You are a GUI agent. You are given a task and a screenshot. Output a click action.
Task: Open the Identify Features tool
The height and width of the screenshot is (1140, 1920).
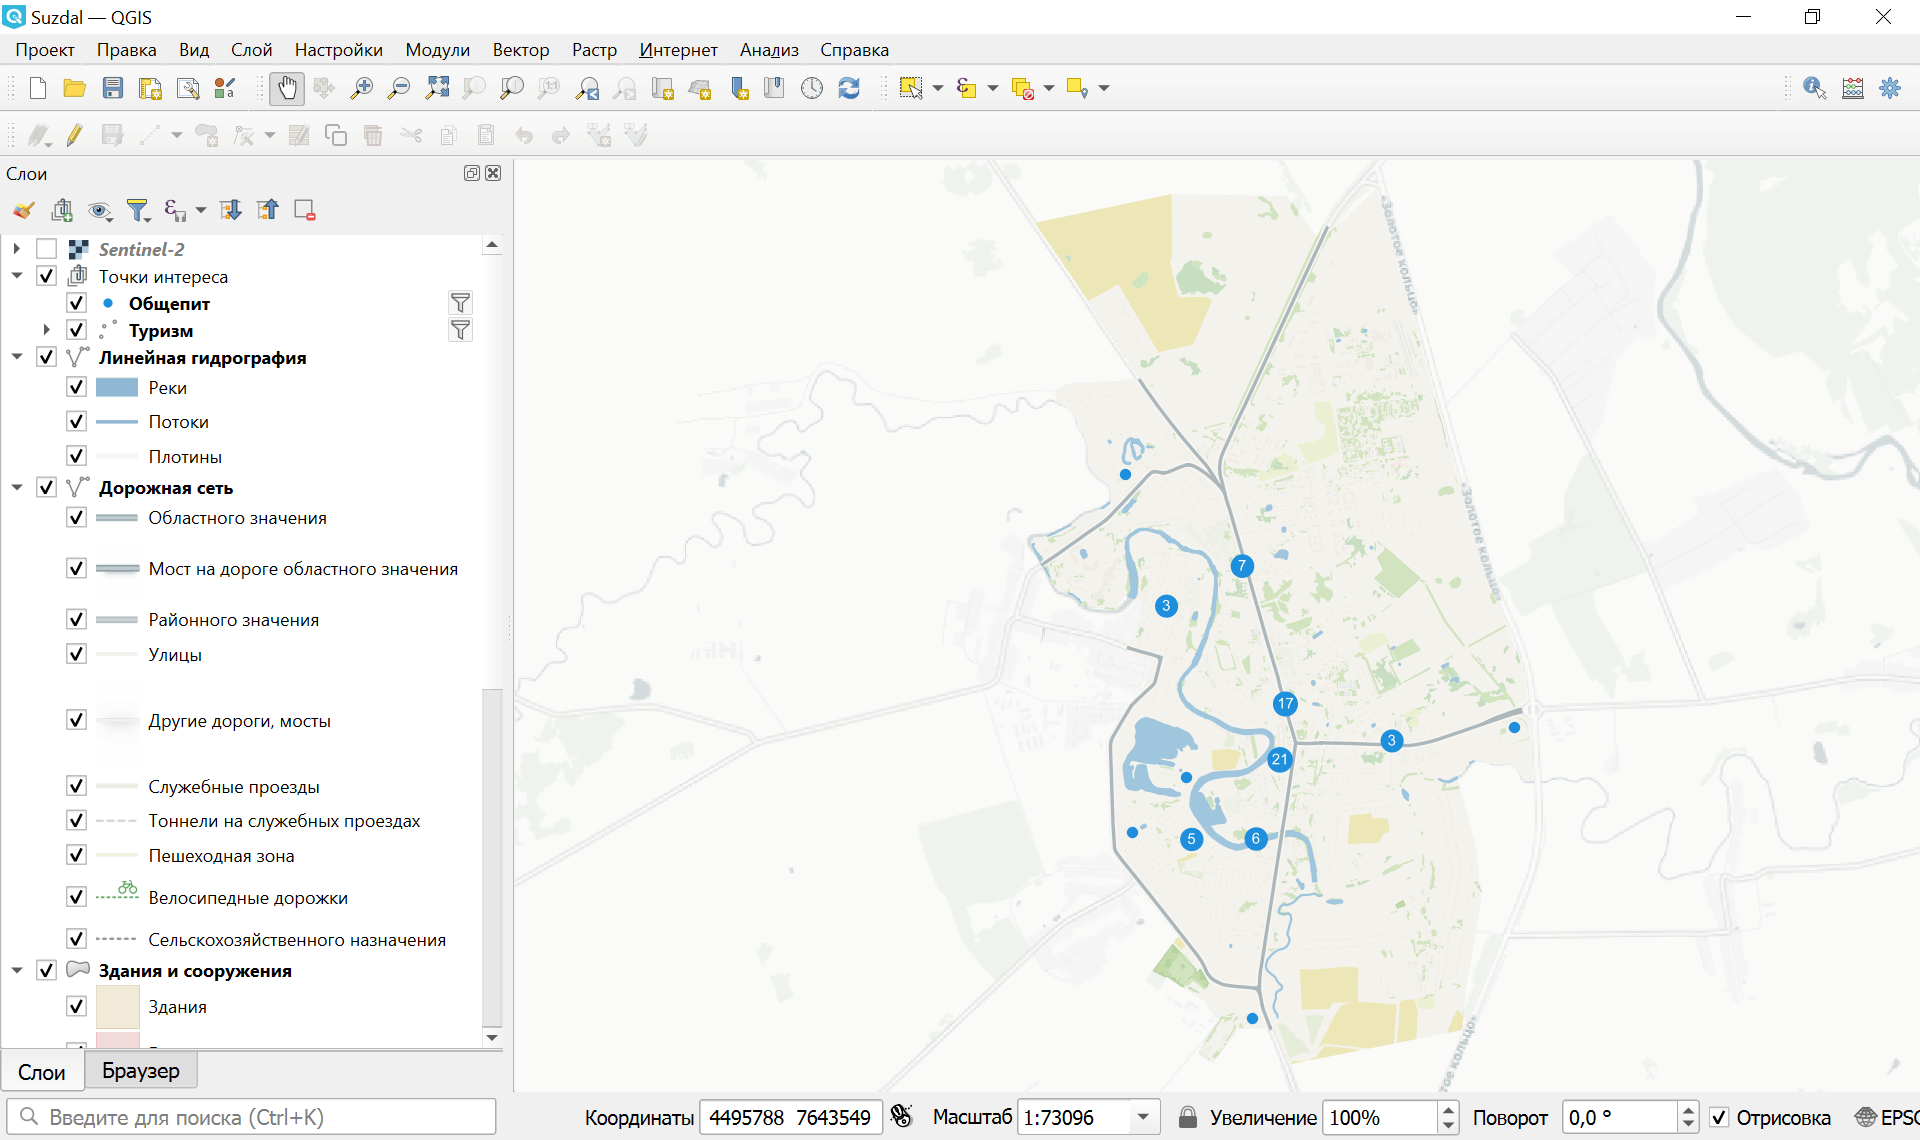1814,88
